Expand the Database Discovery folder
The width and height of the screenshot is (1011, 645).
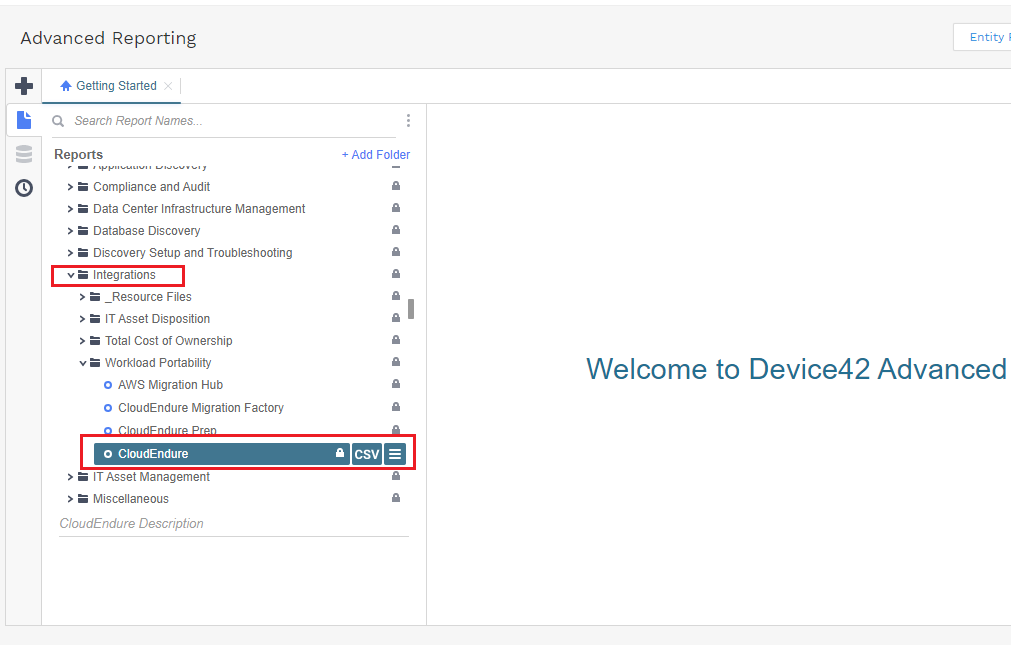click(70, 231)
